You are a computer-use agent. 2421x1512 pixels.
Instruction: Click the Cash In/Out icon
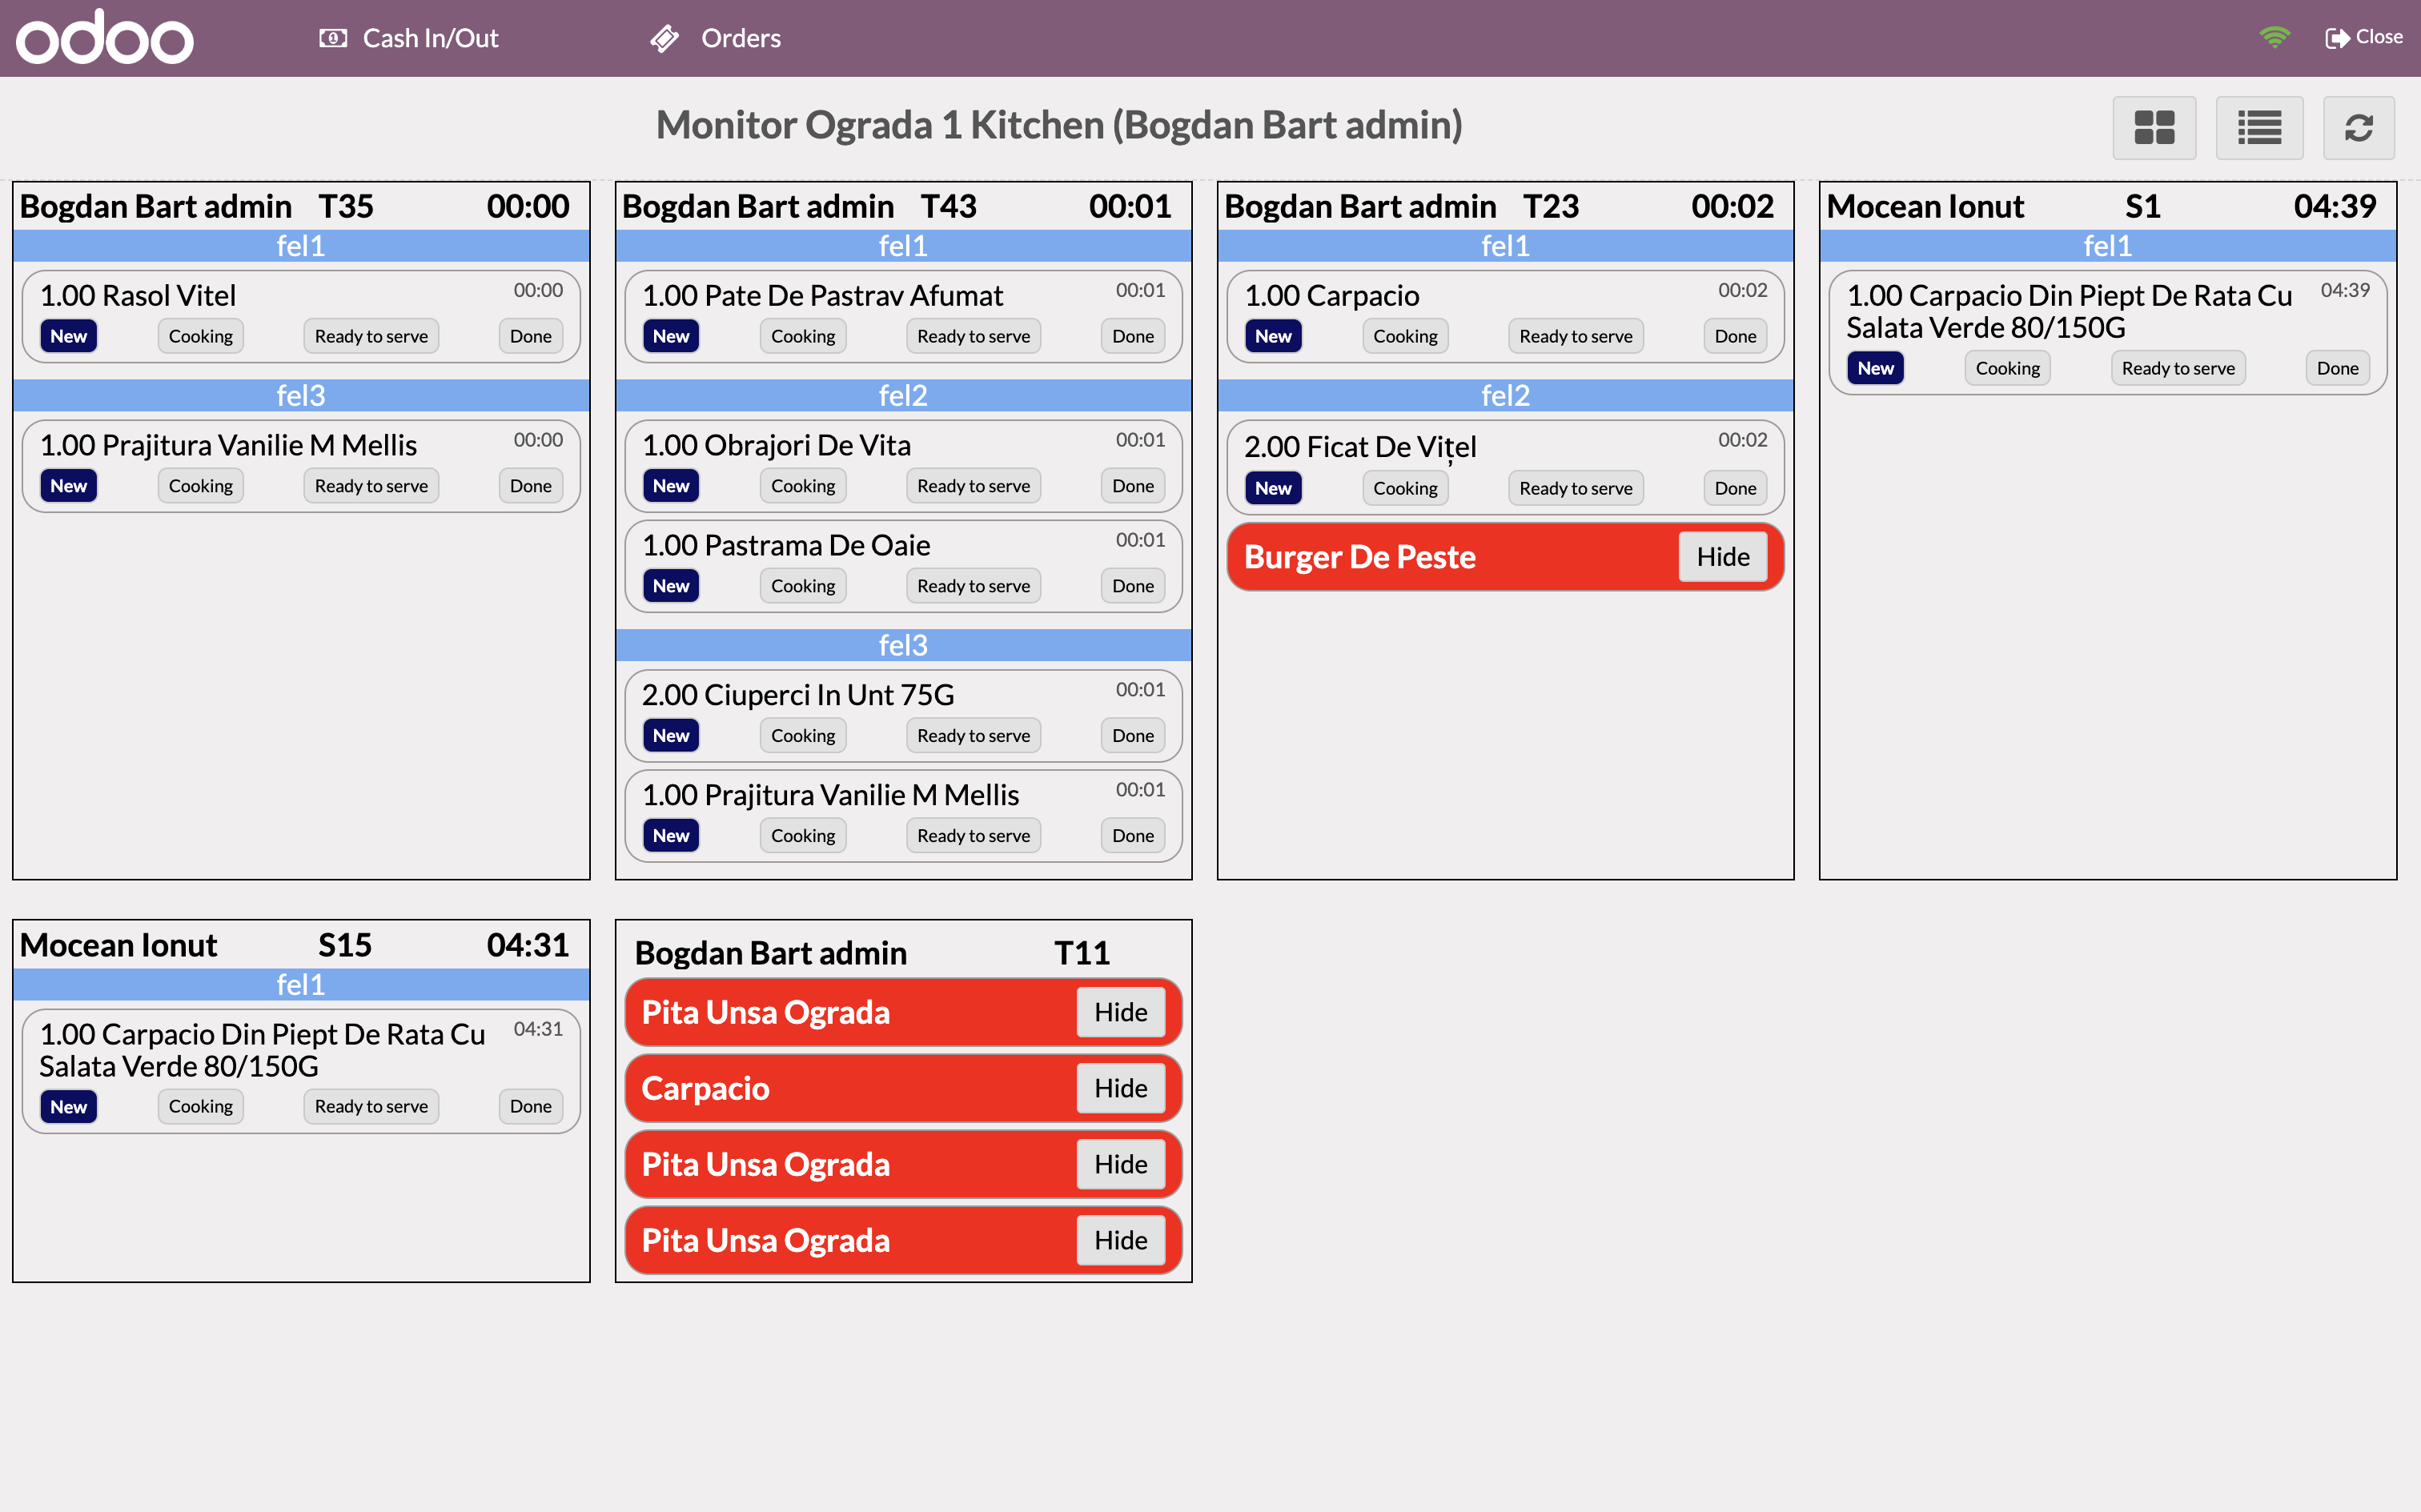[x=334, y=37]
